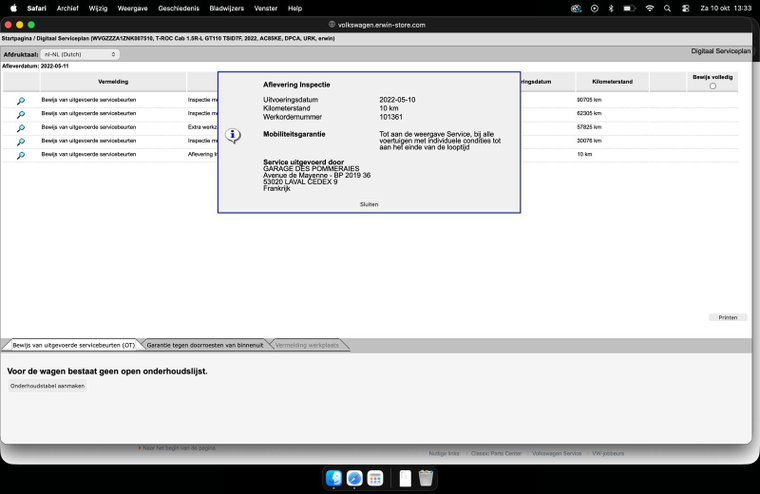Select Bewijs van uitgevoerde servicebeurten tab
Screen dimensions: 760x494
(x=74, y=345)
